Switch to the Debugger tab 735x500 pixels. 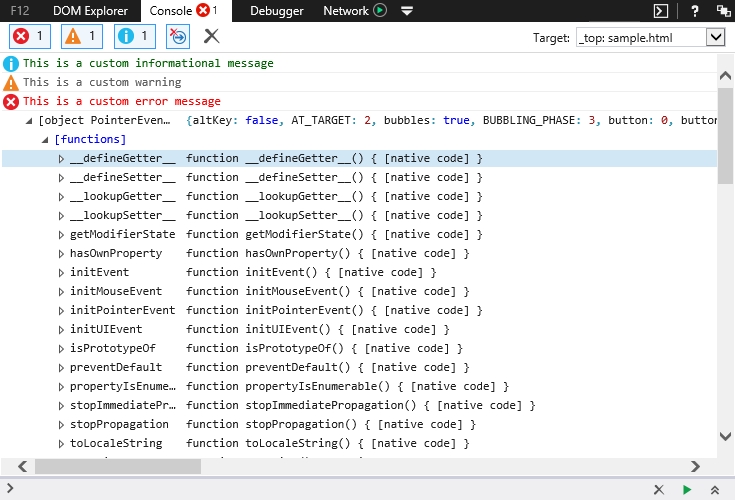point(277,11)
